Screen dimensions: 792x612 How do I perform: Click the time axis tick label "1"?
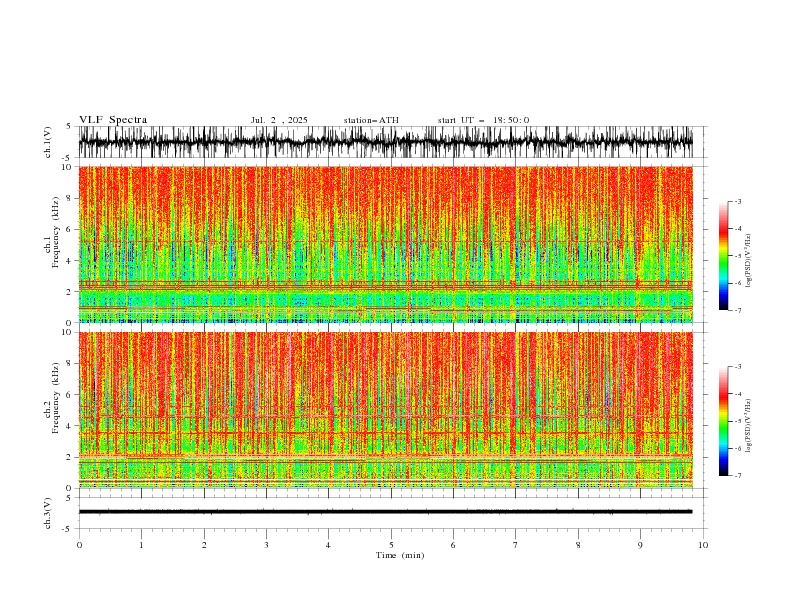(x=141, y=545)
